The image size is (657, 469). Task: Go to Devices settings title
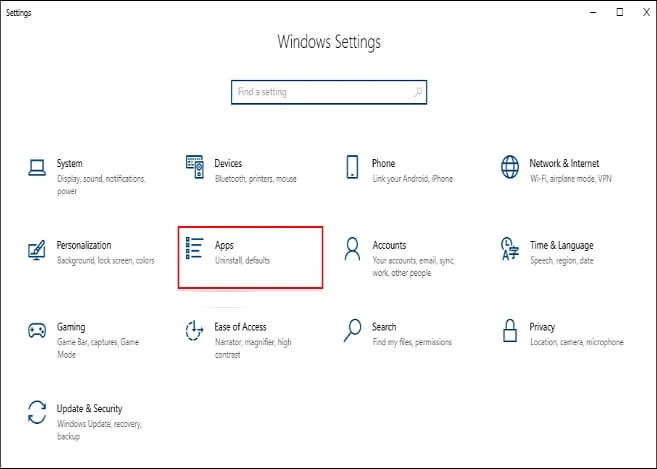tap(228, 163)
